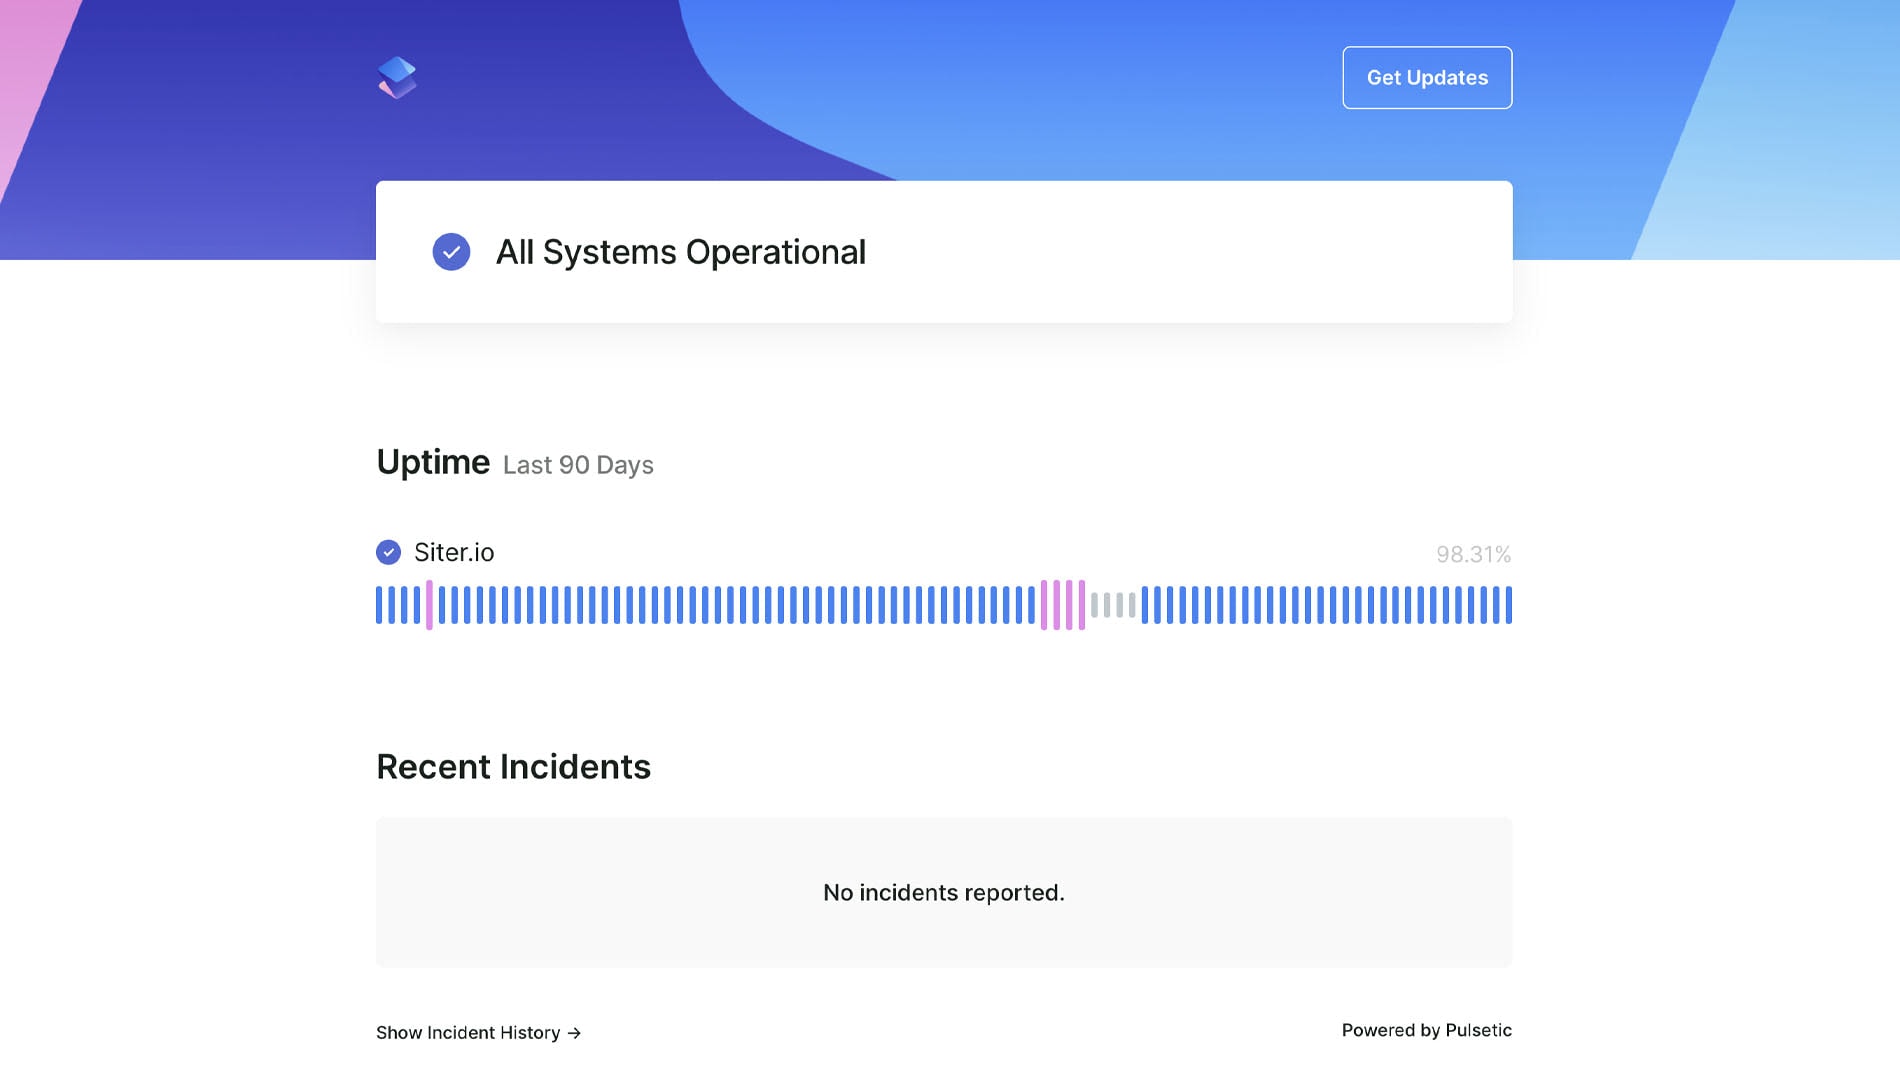Click the Get Updates button
Image resolution: width=1900 pixels, height=1076 pixels.
pos(1427,78)
